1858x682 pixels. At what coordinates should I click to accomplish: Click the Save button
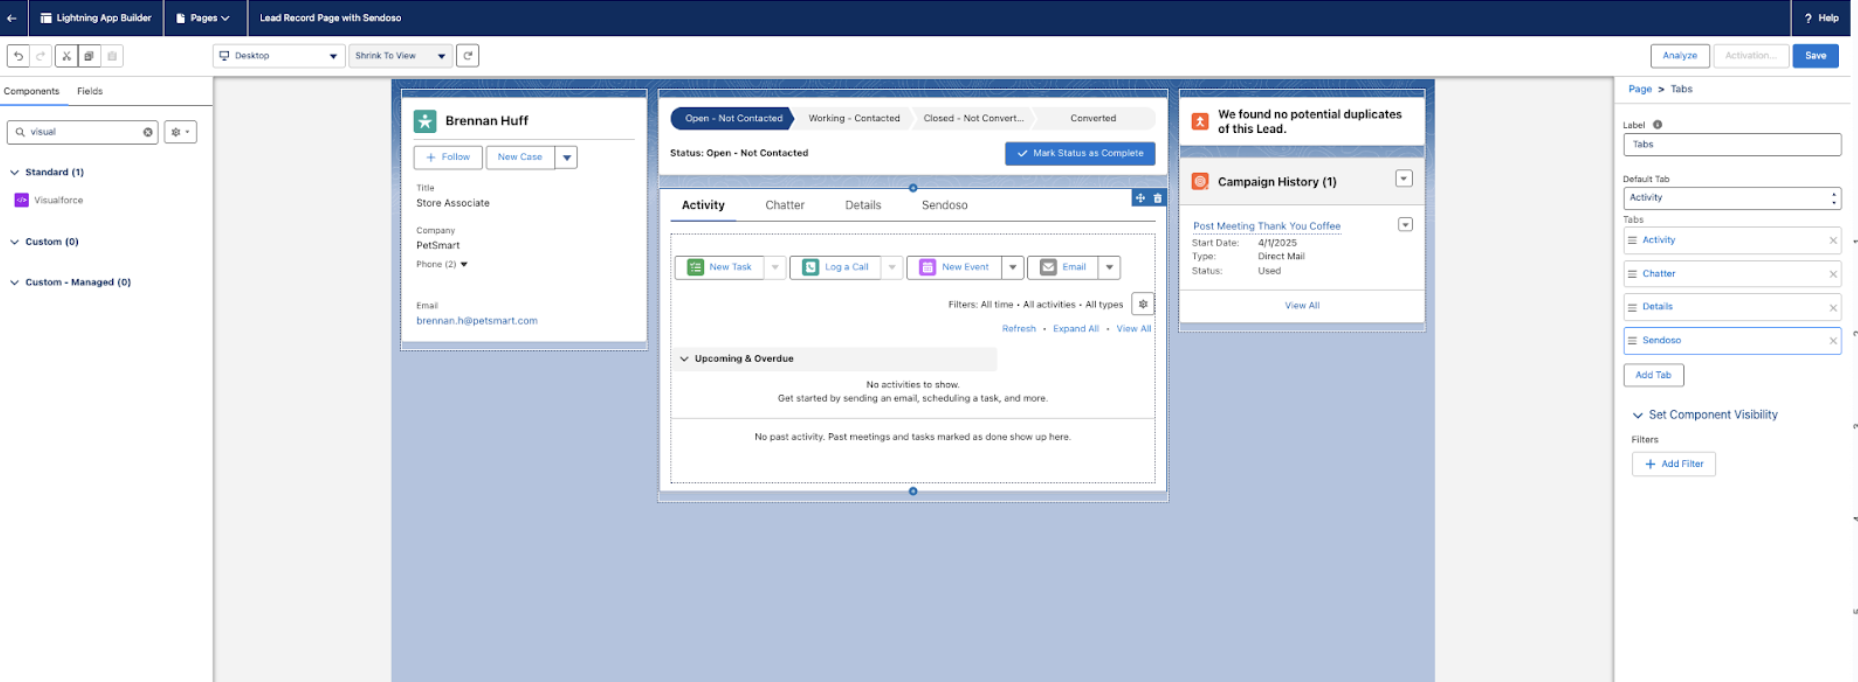[x=1815, y=56]
